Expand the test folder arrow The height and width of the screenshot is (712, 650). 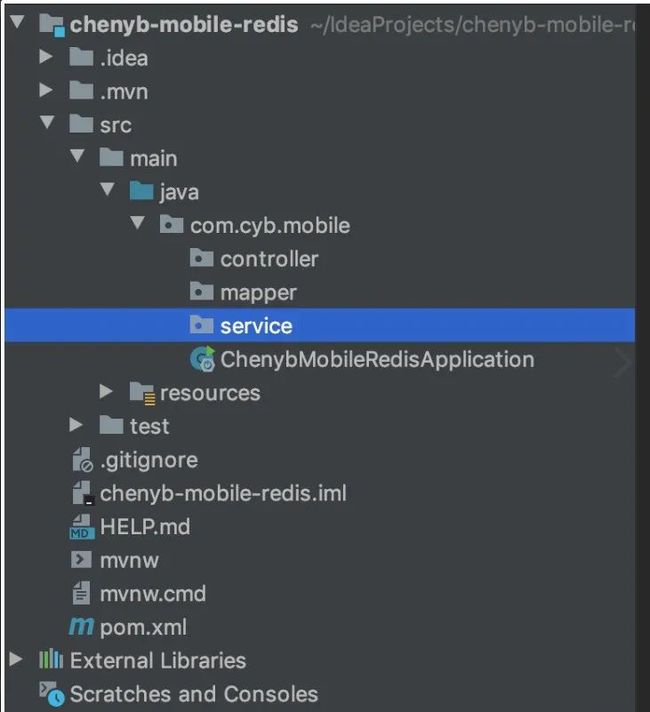click(76, 425)
